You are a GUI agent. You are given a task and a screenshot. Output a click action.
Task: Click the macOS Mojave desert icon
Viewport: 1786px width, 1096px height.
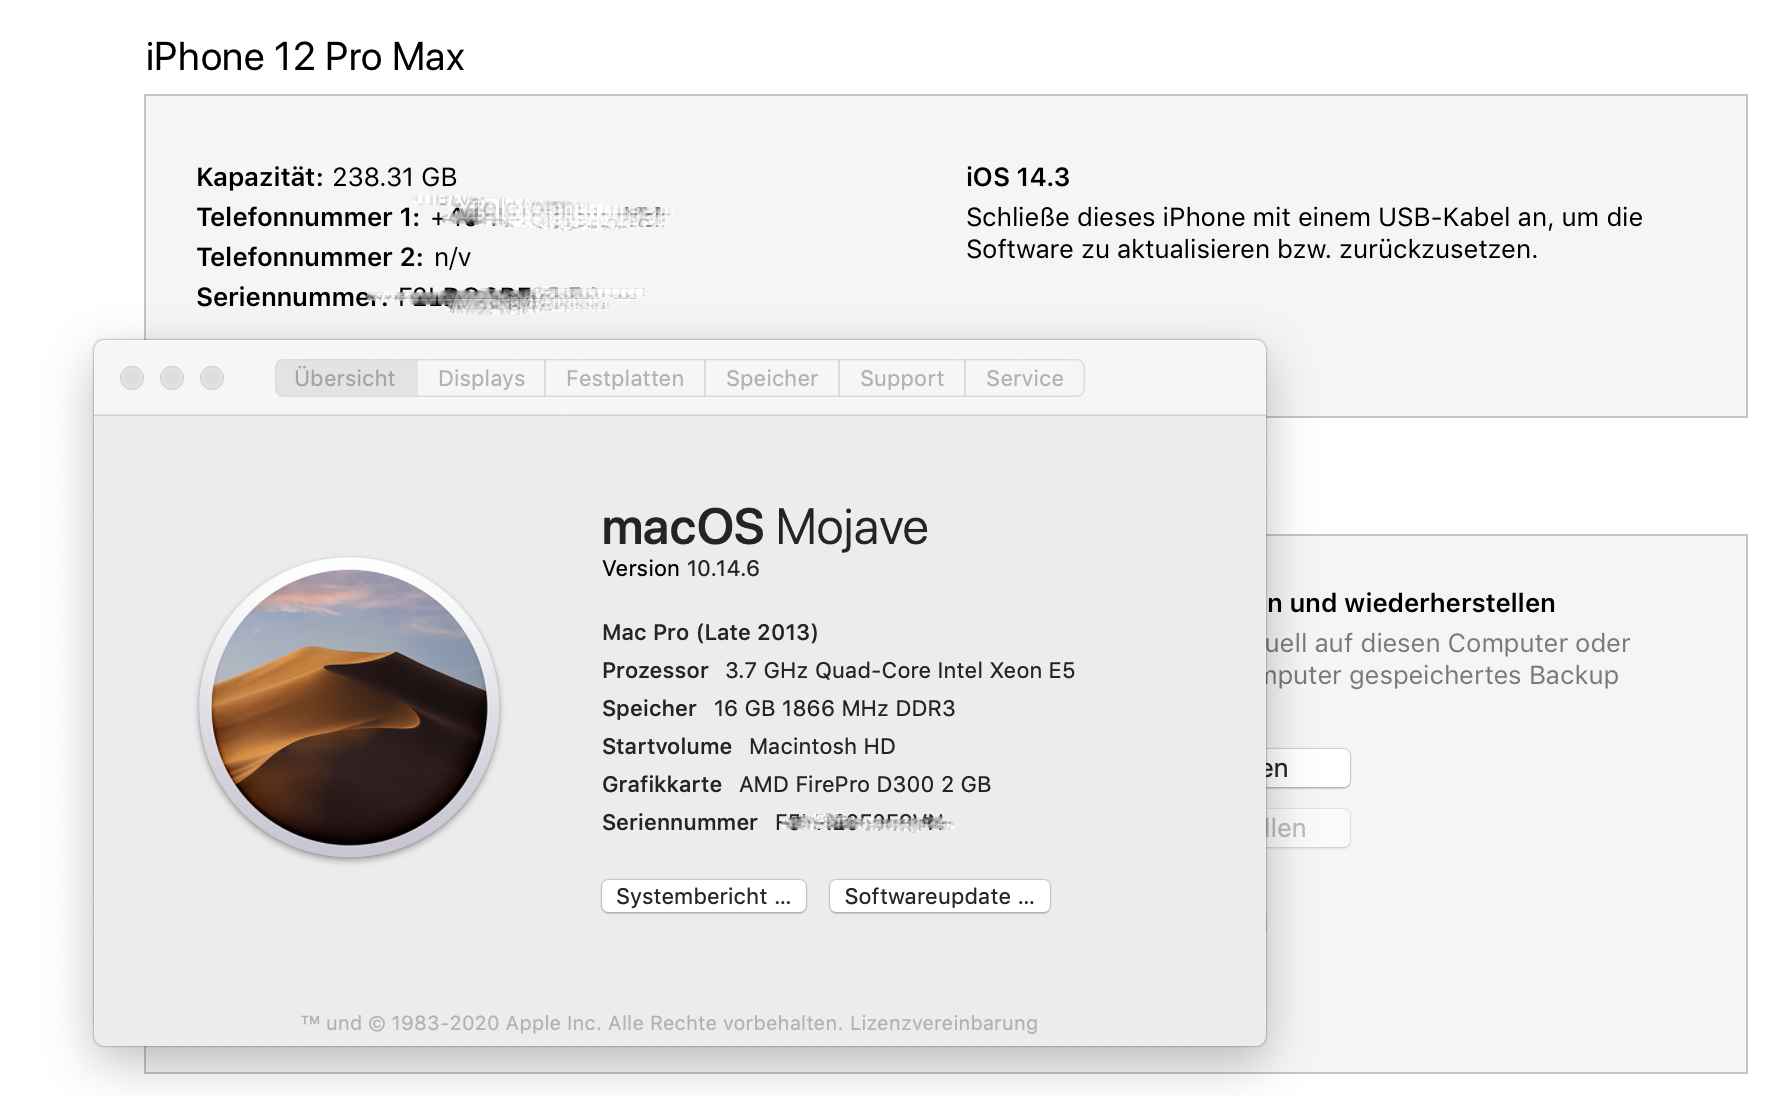(x=349, y=707)
